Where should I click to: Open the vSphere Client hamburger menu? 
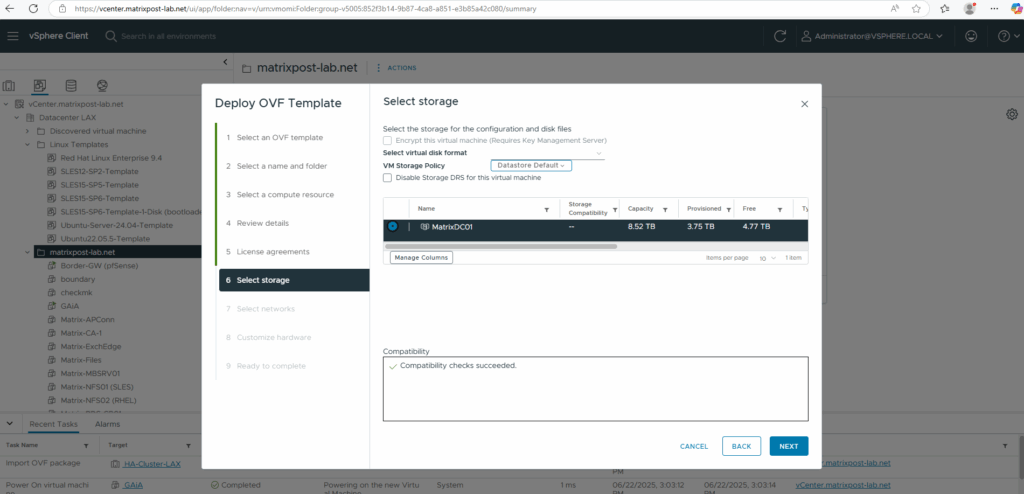coord(13,36)
